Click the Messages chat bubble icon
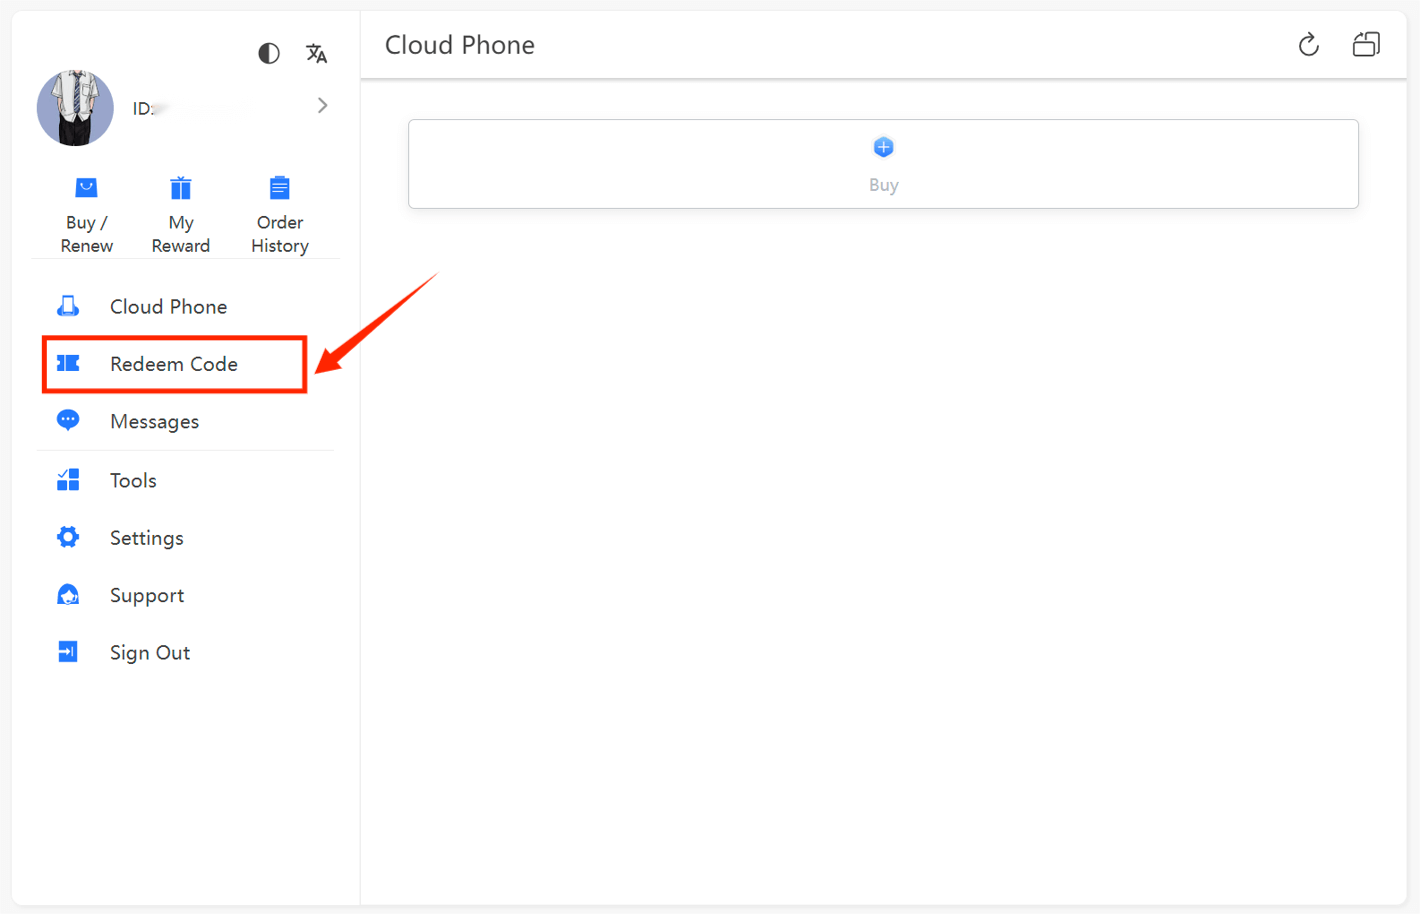 coord(68,420)
